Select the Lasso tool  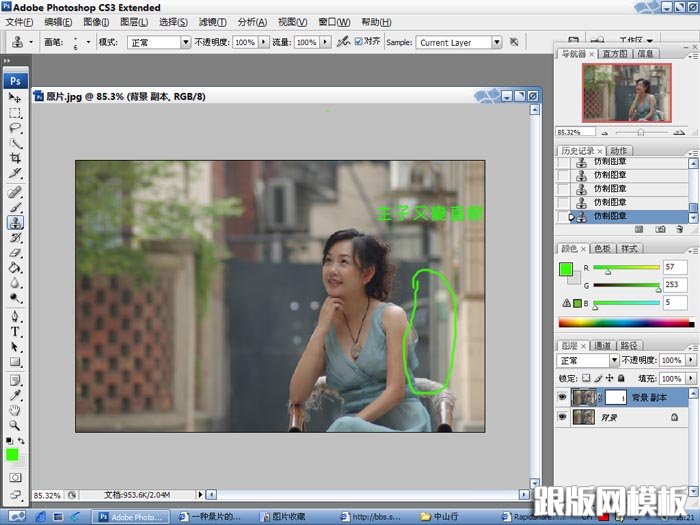pyautogui.click(x=15, y=128)
